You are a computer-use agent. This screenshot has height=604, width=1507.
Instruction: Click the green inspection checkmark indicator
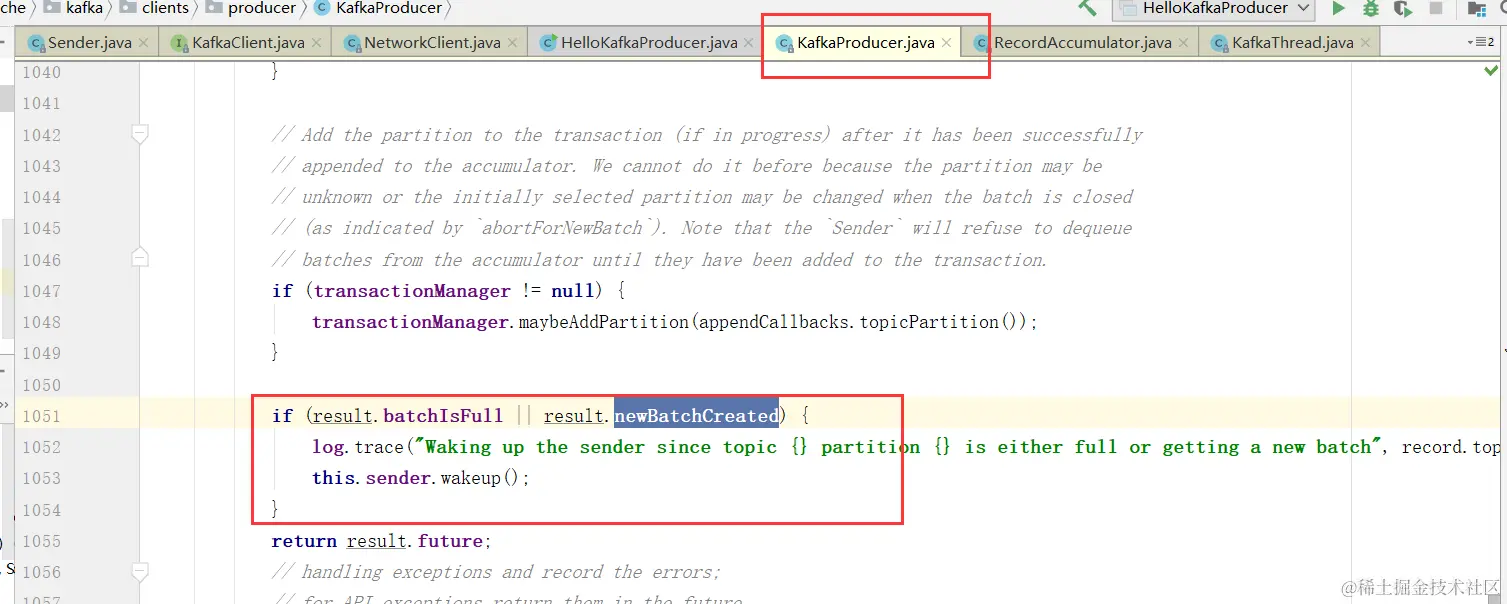point(1491,71)
